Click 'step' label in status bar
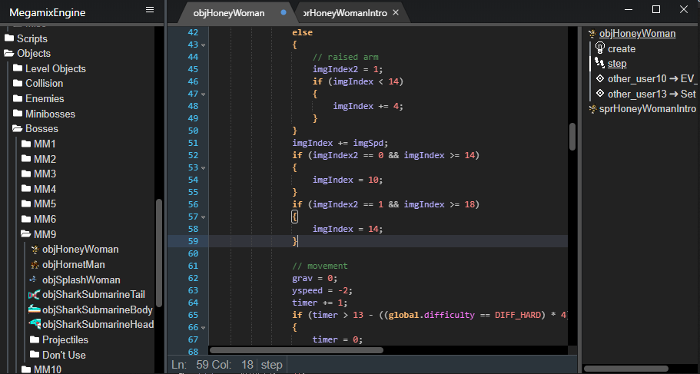The height and width of the screenshot is (374, 700). pos(271,365)
